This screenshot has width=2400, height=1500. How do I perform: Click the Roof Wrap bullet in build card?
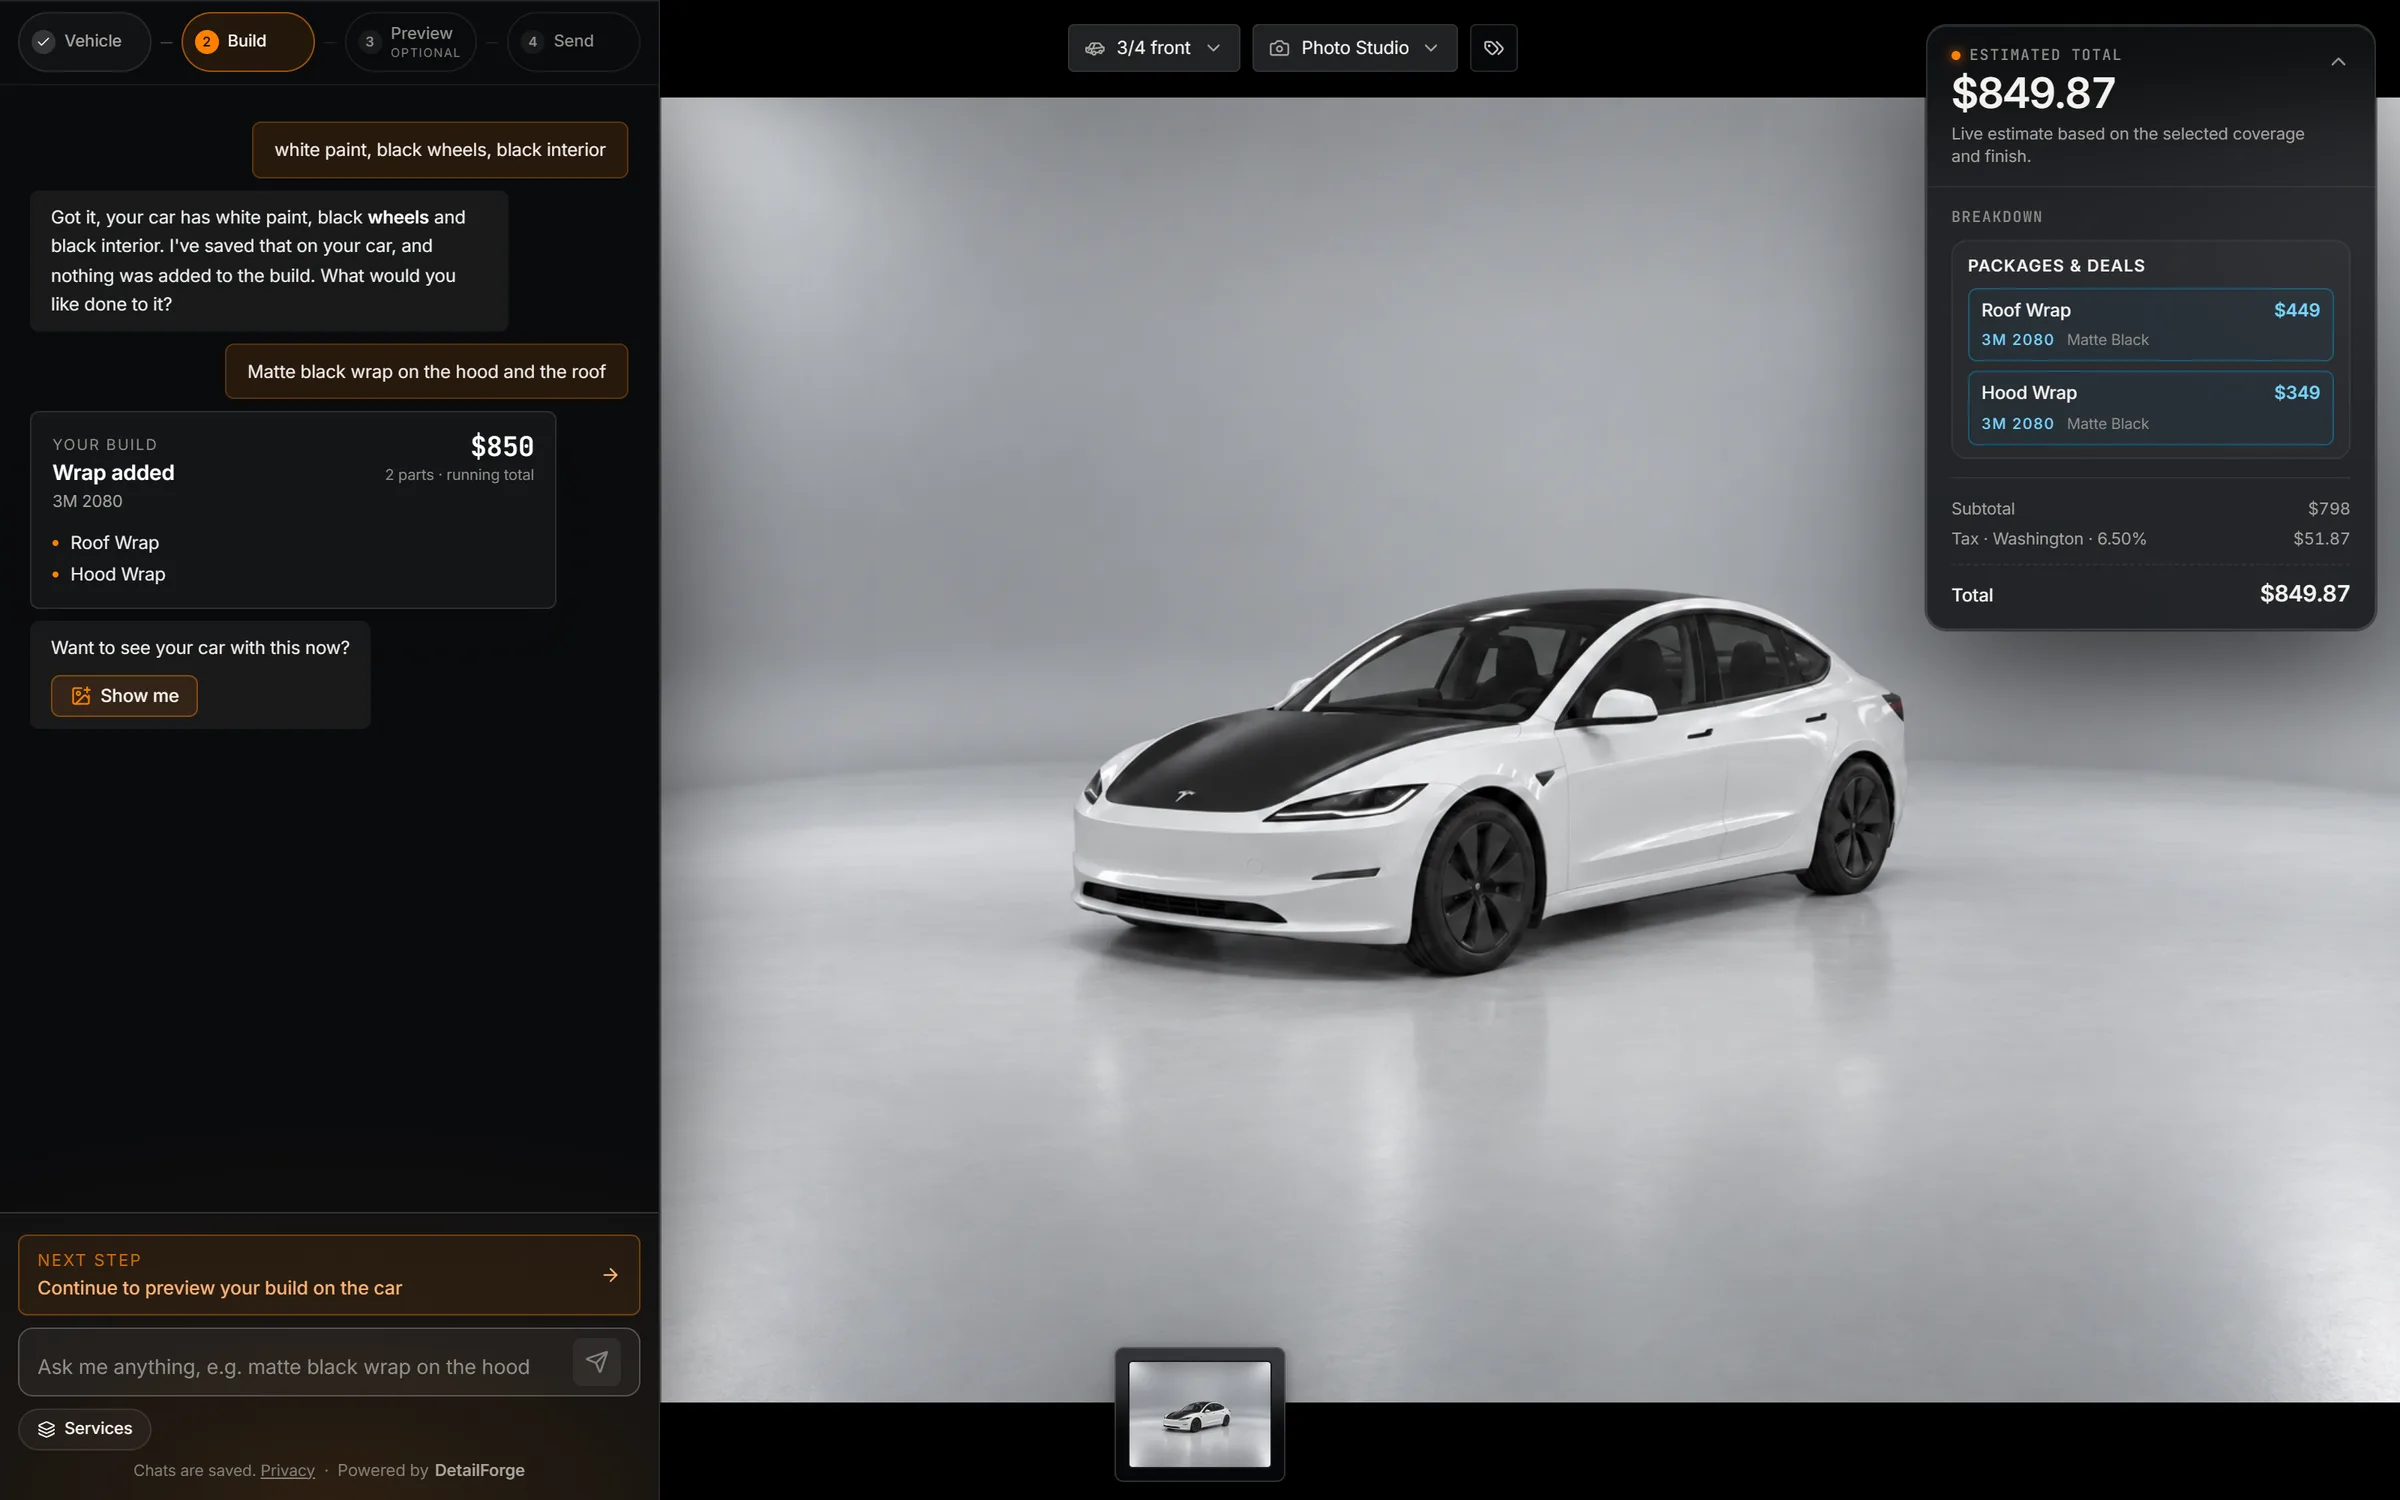pos(114,543)
